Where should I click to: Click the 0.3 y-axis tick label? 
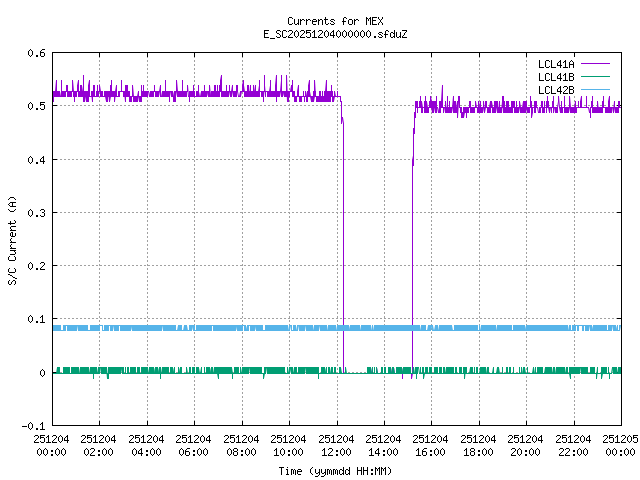coord(35,213)
